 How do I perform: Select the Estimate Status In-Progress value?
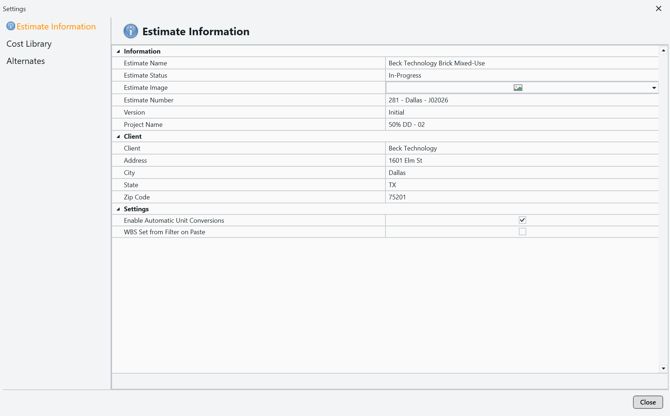point(522,75)
